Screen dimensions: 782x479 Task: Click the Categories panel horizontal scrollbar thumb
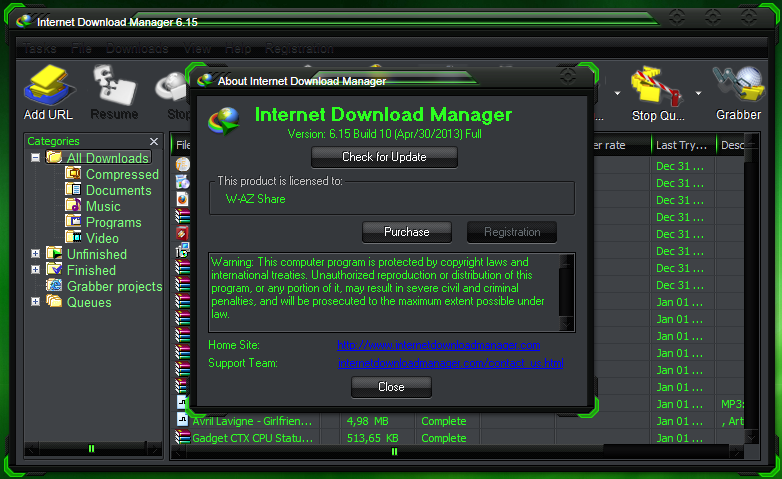coord(92,449)
